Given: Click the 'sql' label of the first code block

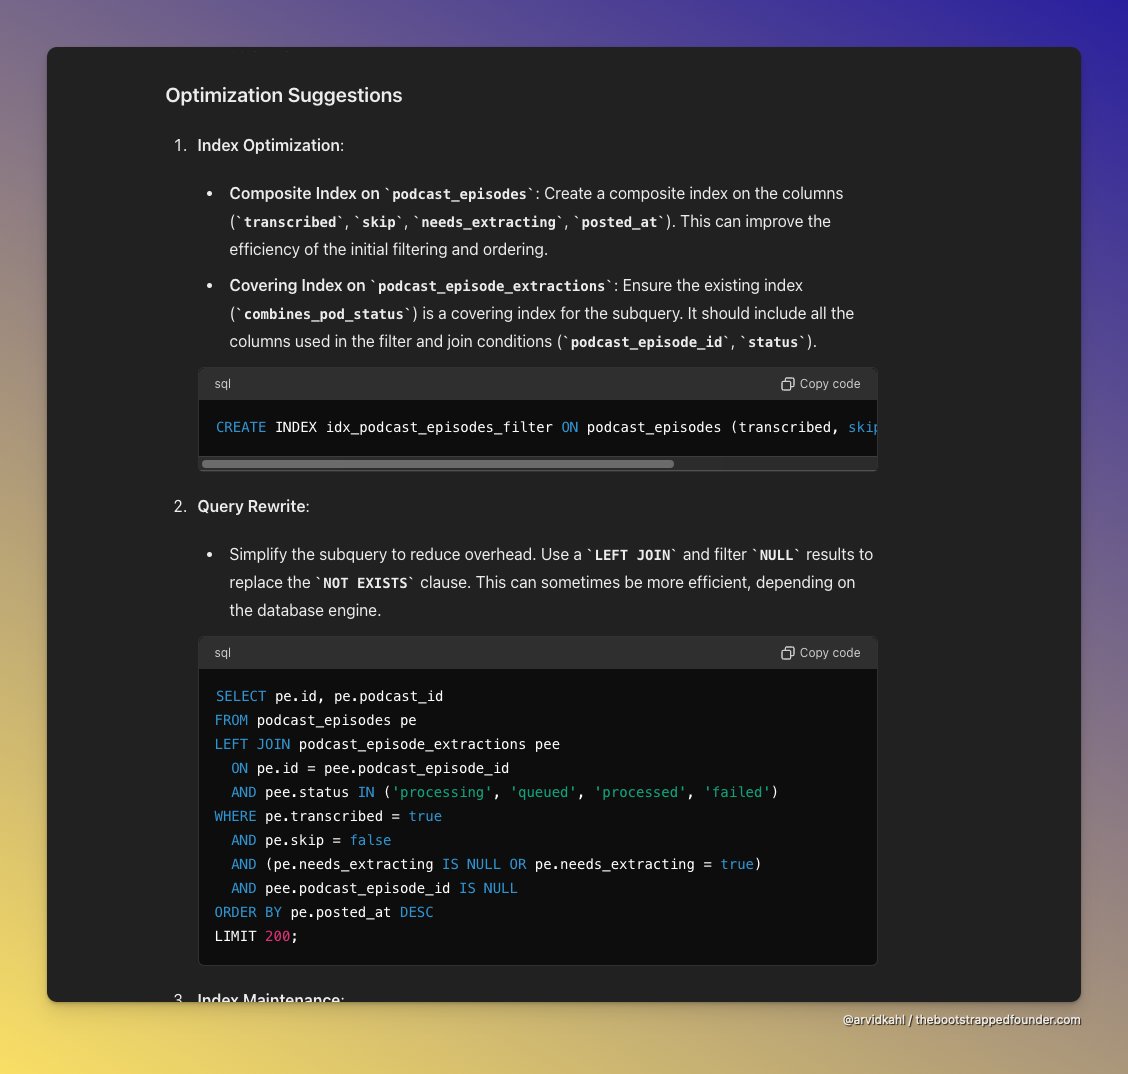Looking at the screenshot, I should pyautogui.click(x=222, y=384).
